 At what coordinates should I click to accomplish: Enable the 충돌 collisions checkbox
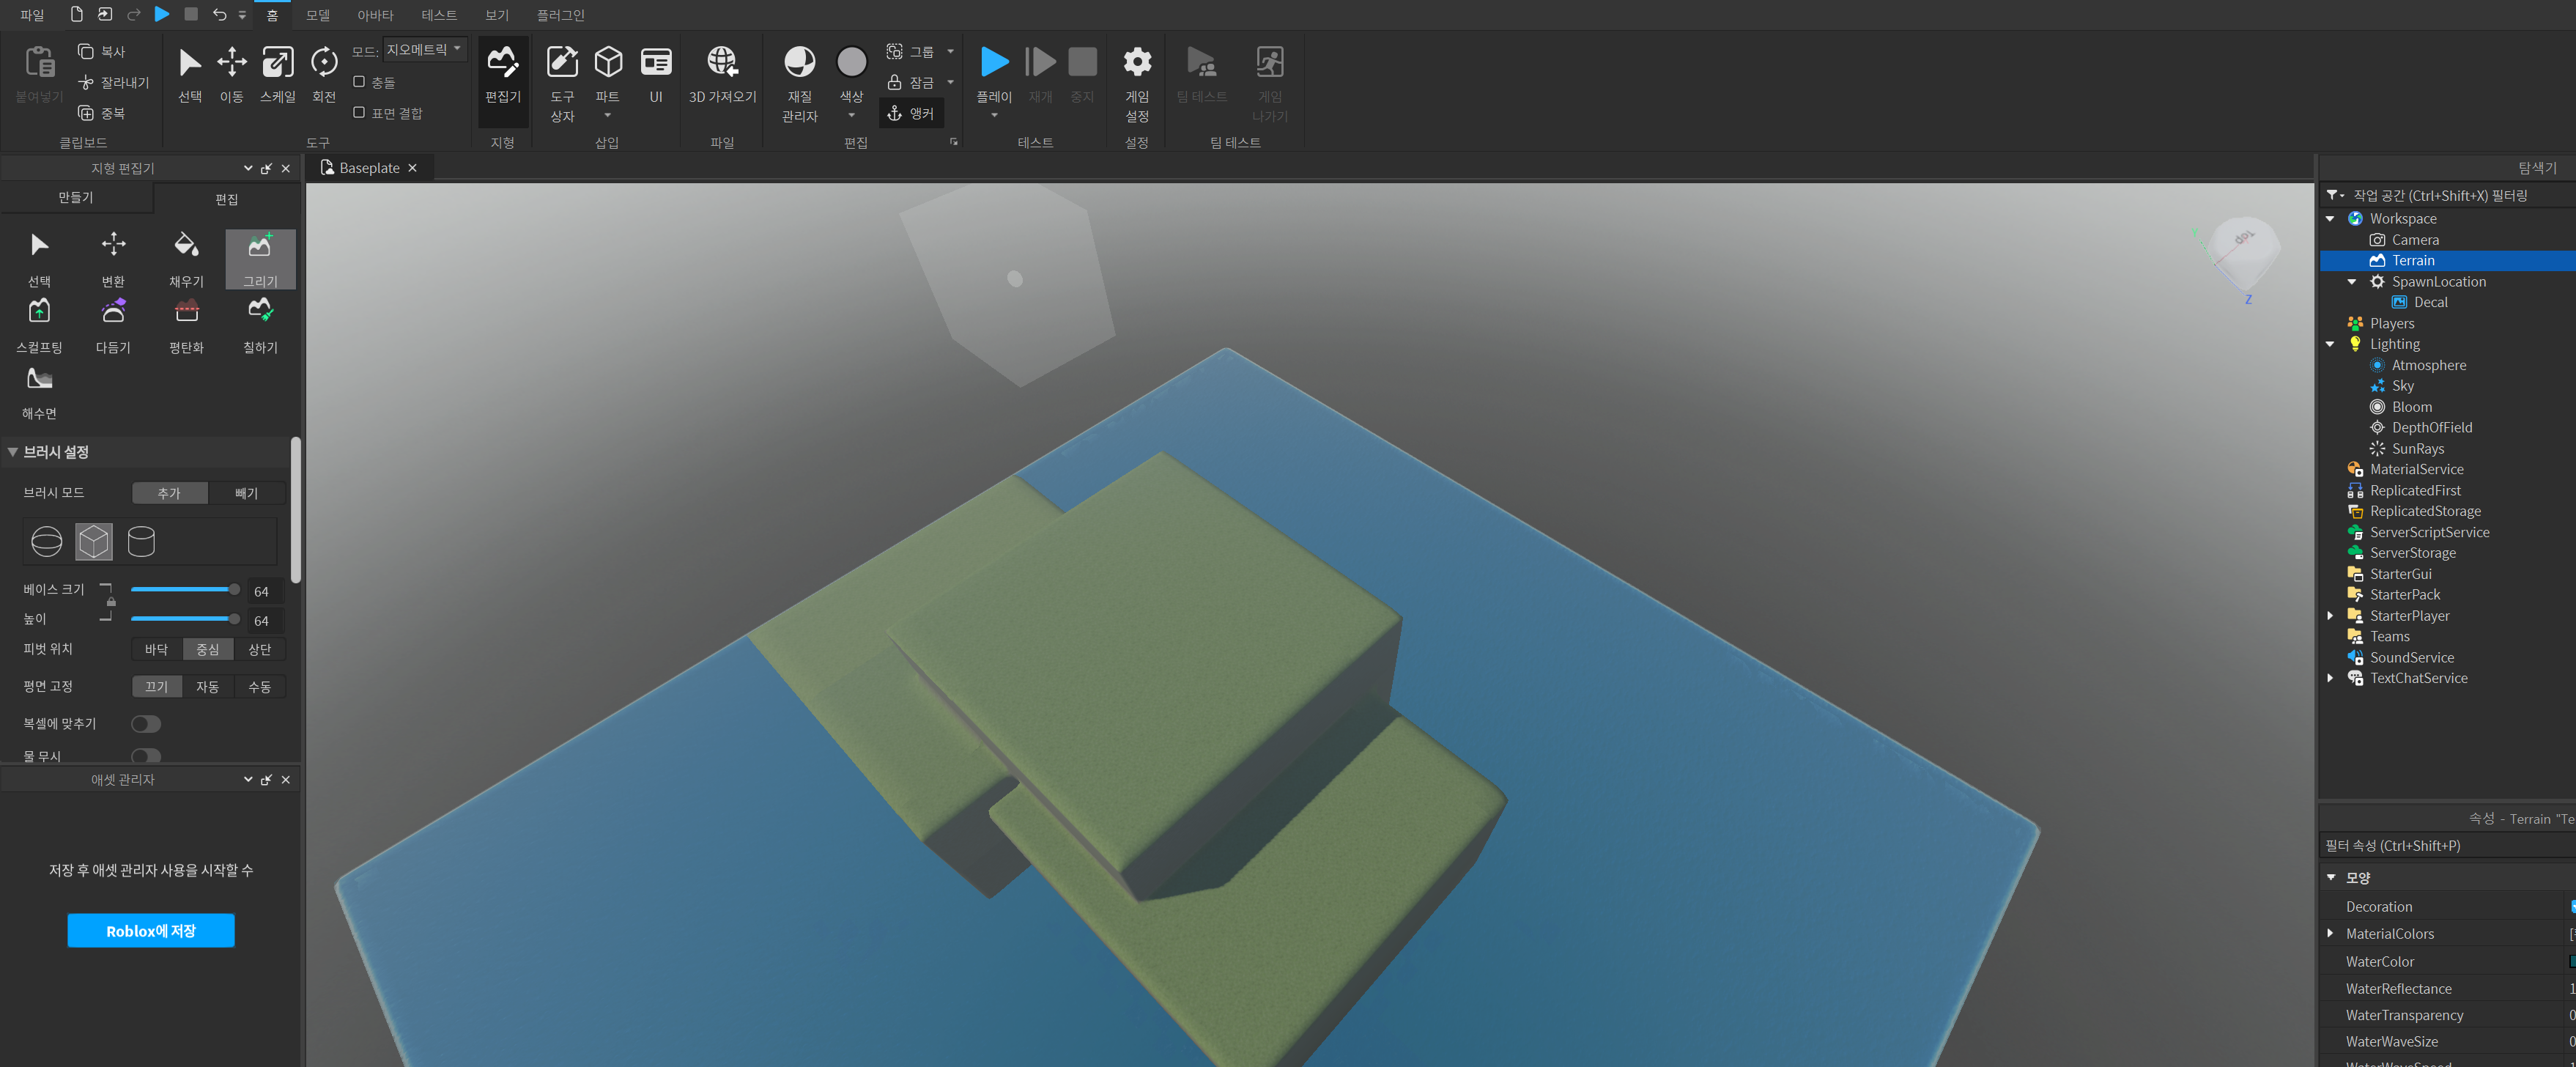(x=359, y=82)
